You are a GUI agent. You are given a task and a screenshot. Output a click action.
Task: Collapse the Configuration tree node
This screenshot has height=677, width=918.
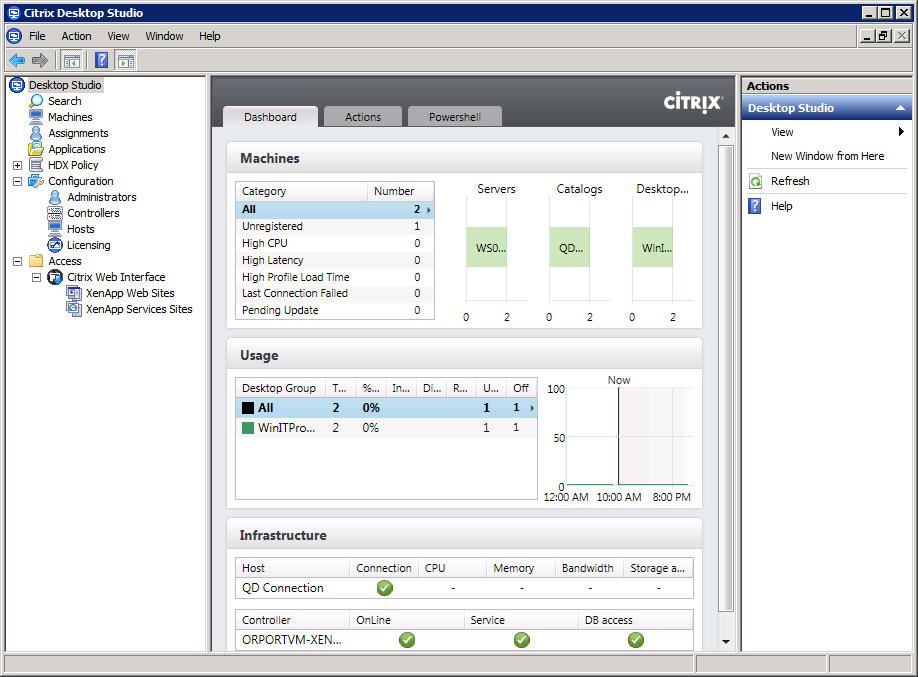(x=17, y=180)
